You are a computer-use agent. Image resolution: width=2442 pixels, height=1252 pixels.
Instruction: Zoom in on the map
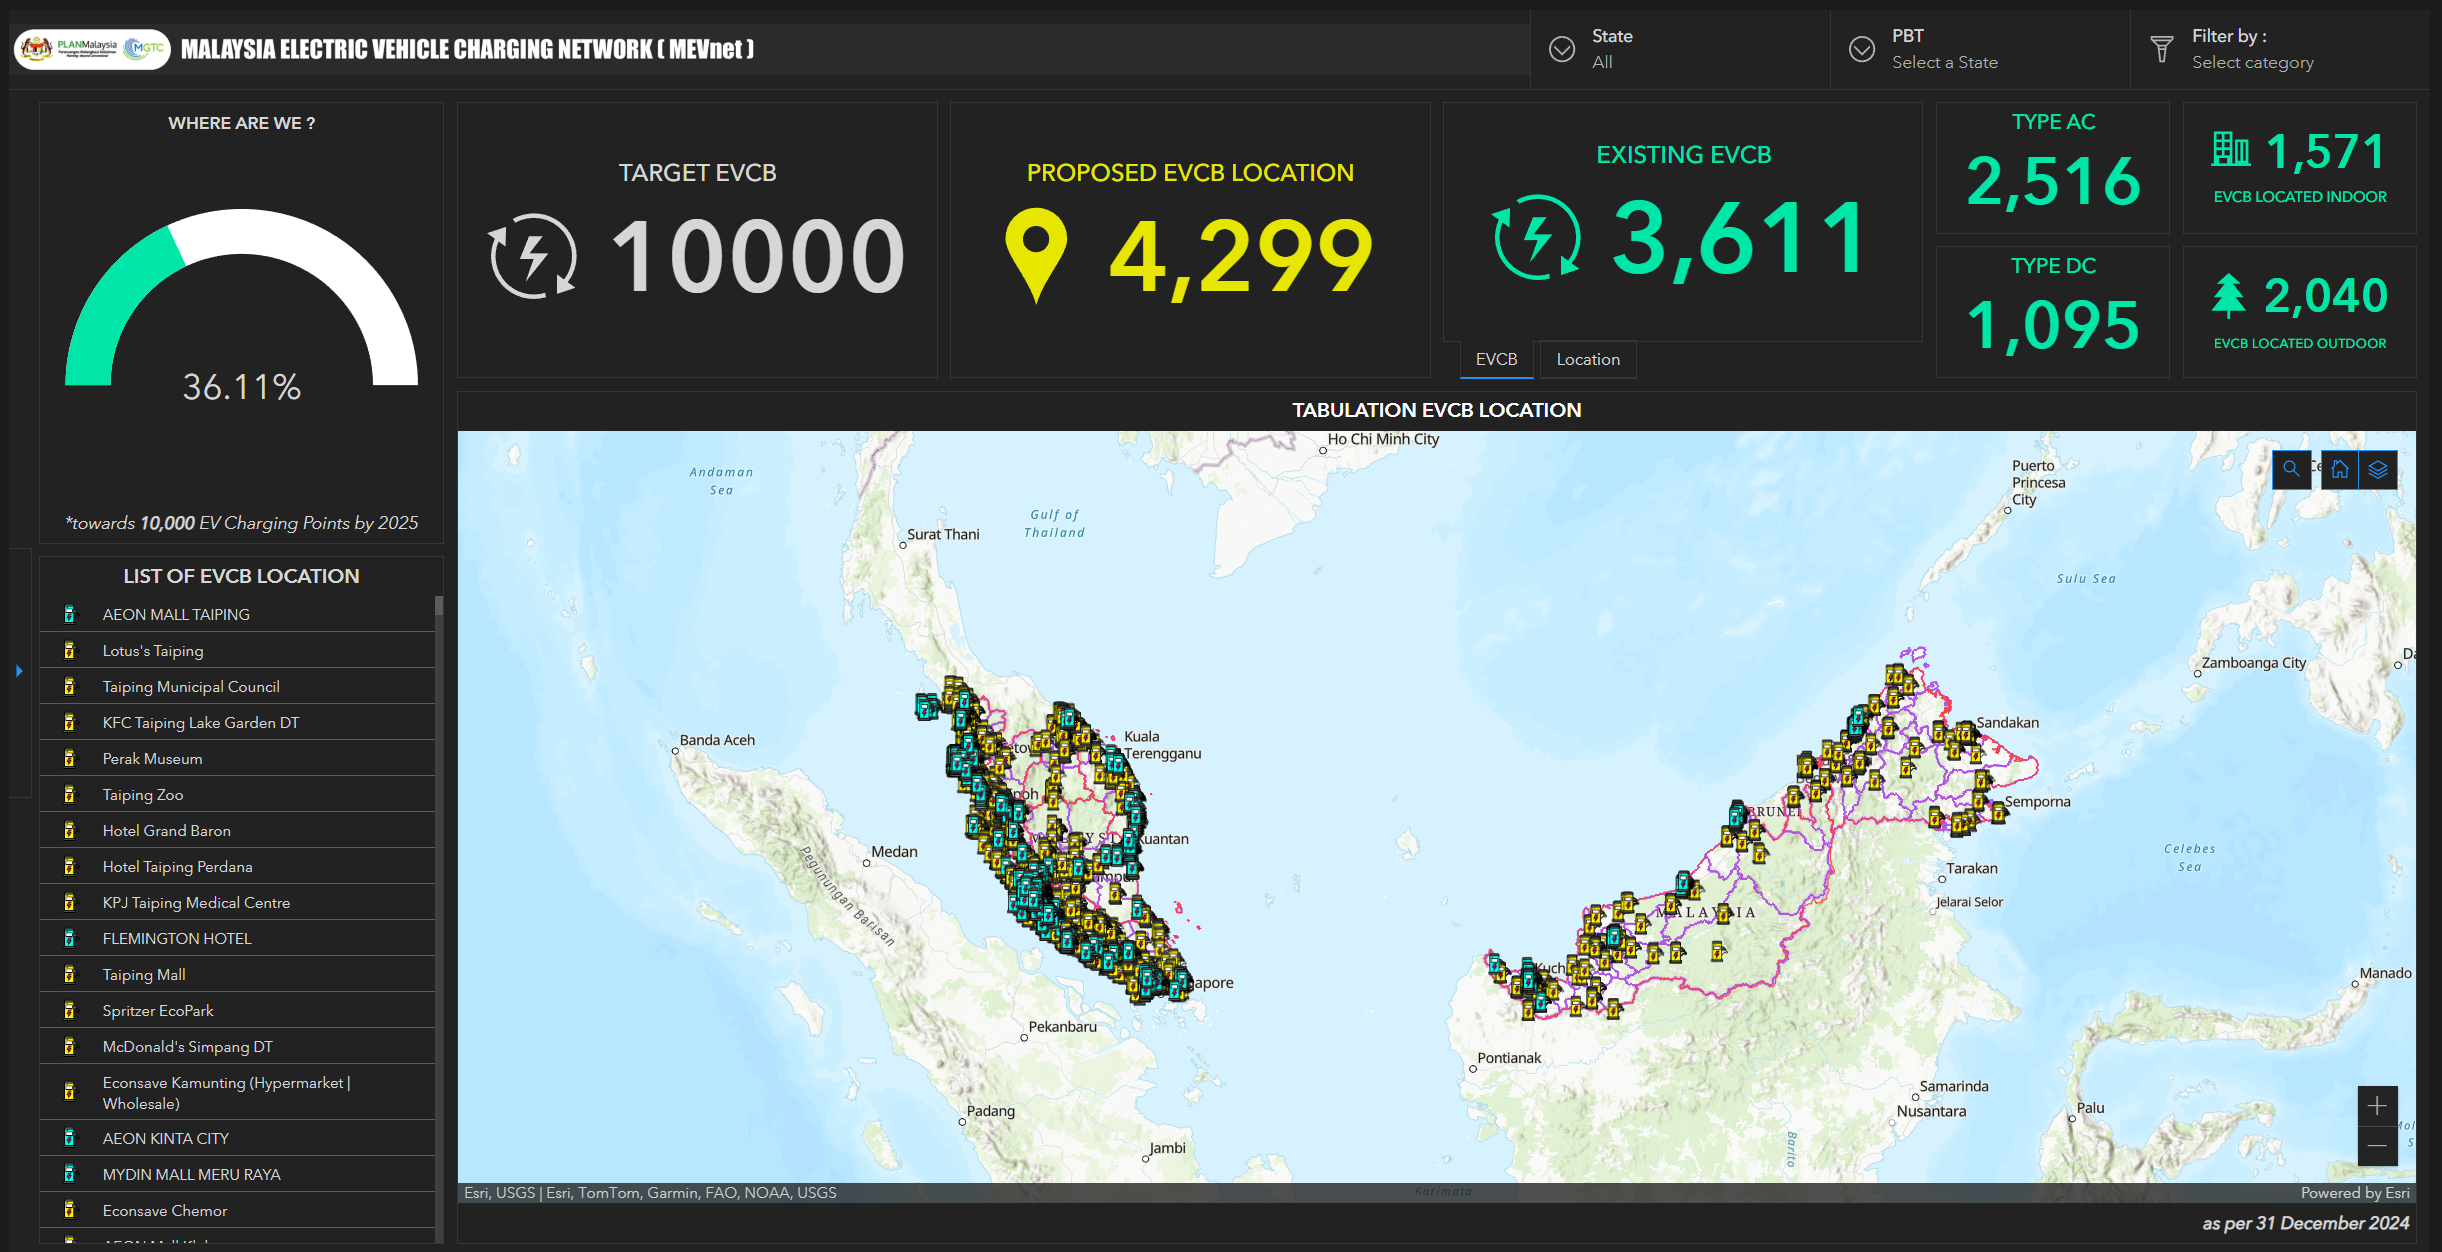[2377, 1106]
